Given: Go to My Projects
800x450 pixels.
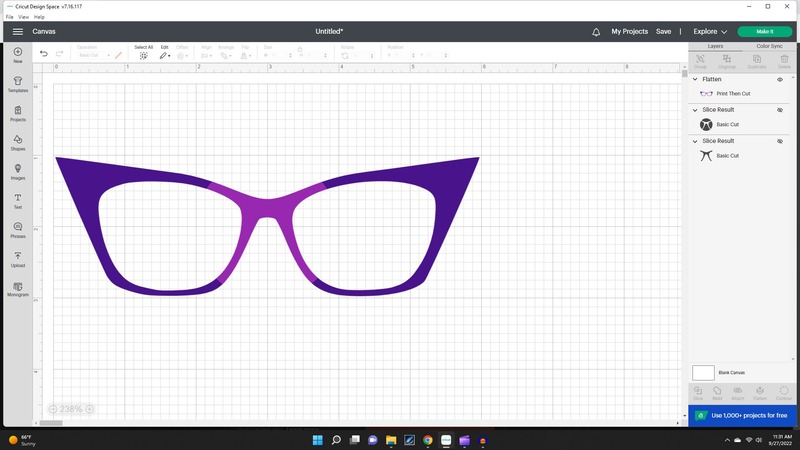Looking at the screenshot, I should point(630,32).
